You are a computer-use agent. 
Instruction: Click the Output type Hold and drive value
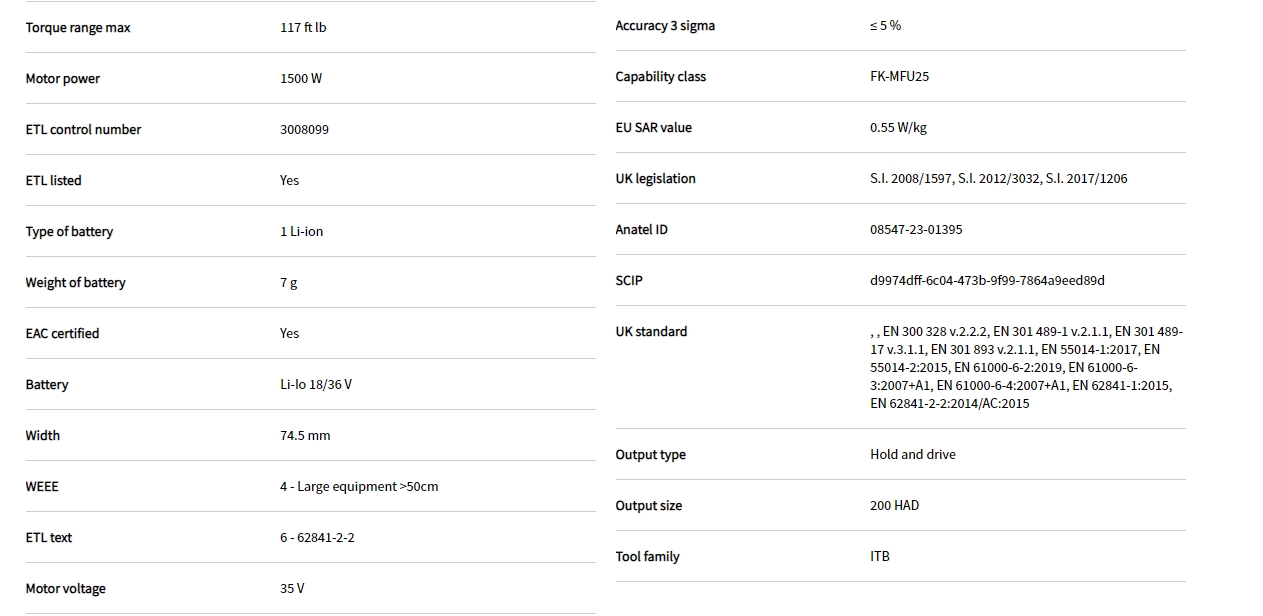tap(912, 455)
